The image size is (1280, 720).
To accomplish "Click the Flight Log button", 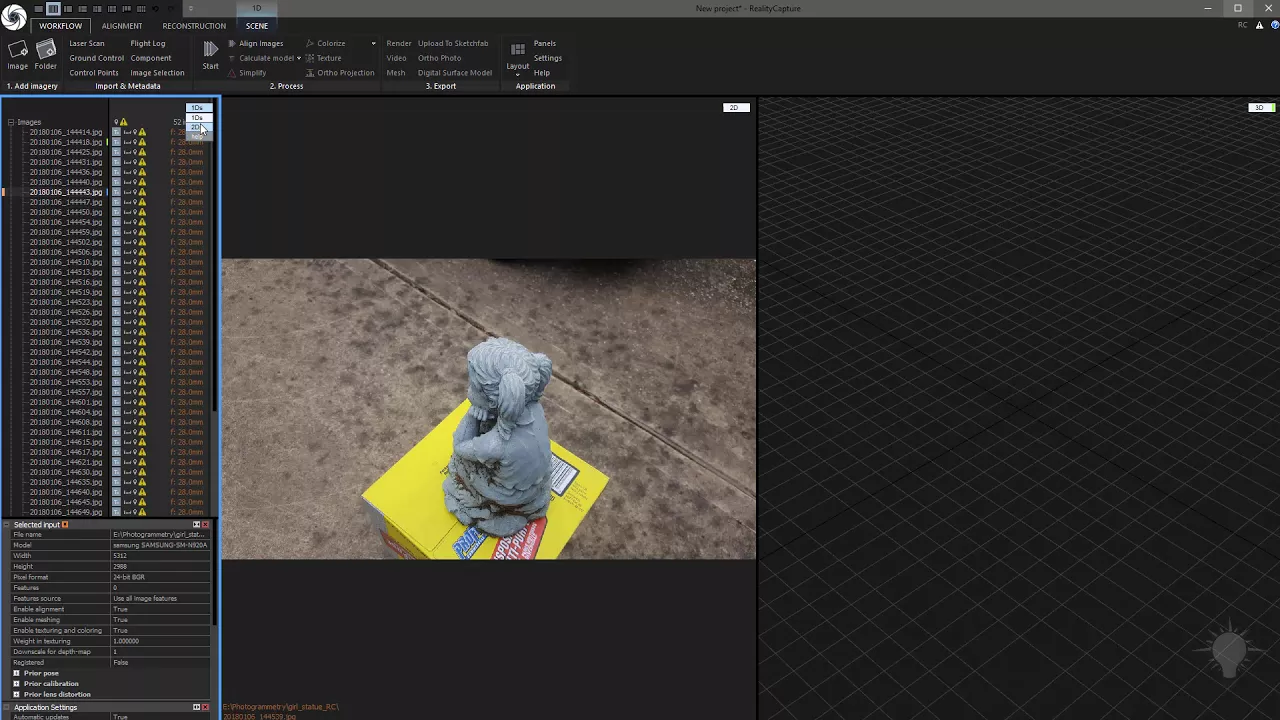I will pyautogui.click(x=148, y=43).
